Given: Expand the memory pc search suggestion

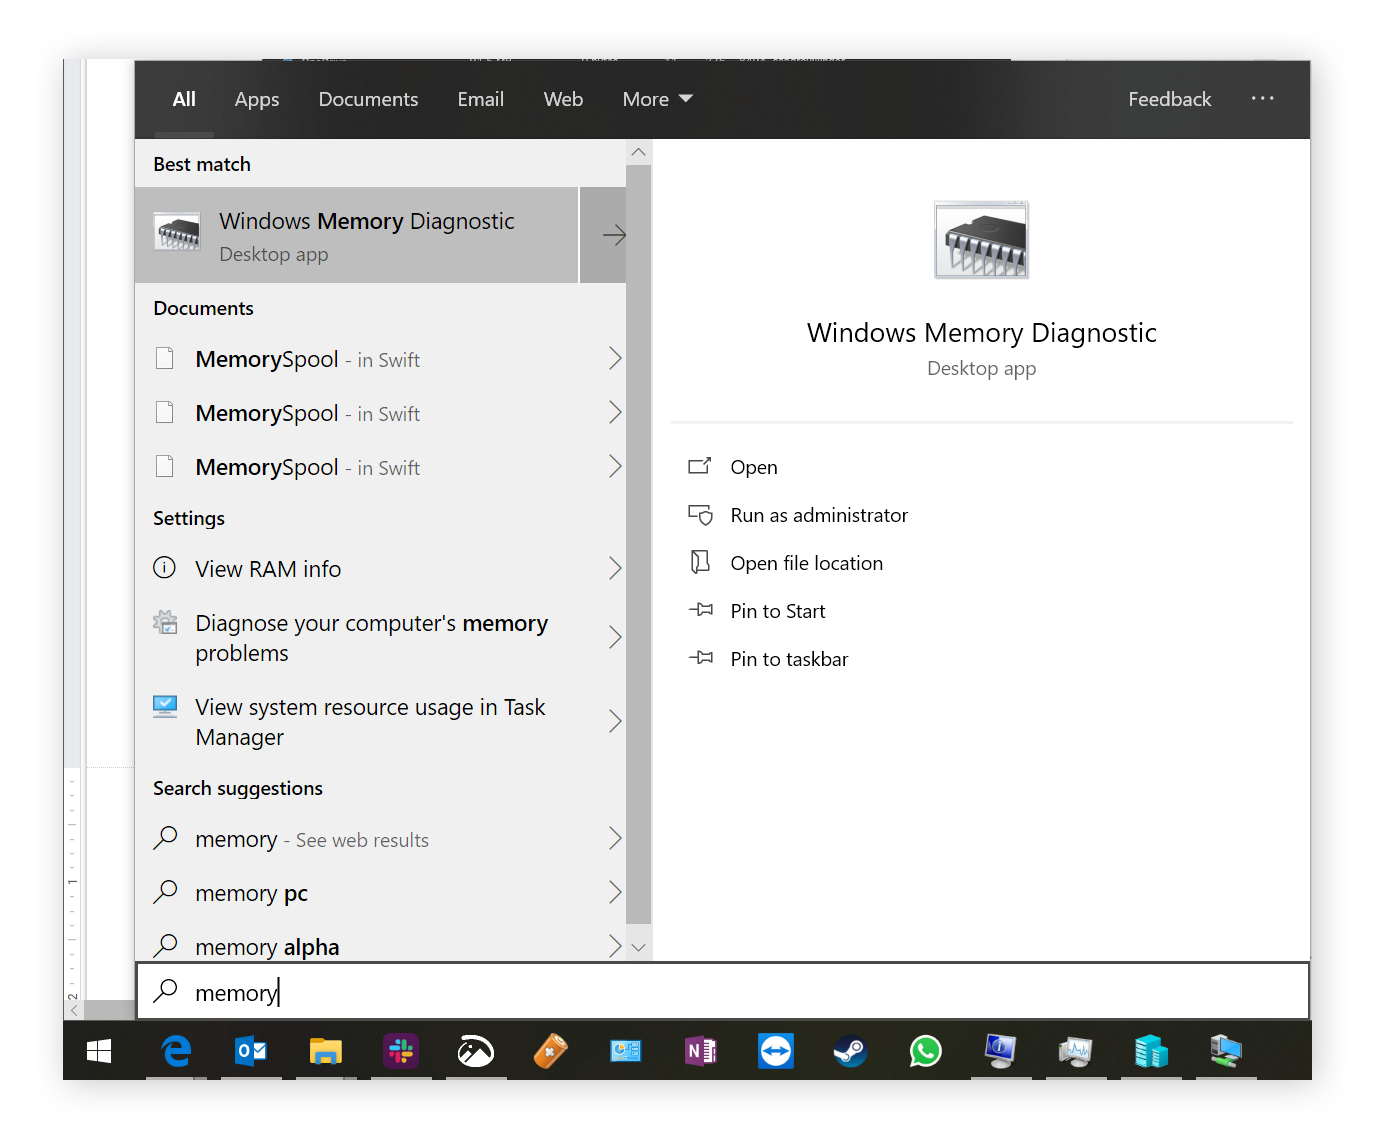Looking at the screenshot, I should point(615,892).
